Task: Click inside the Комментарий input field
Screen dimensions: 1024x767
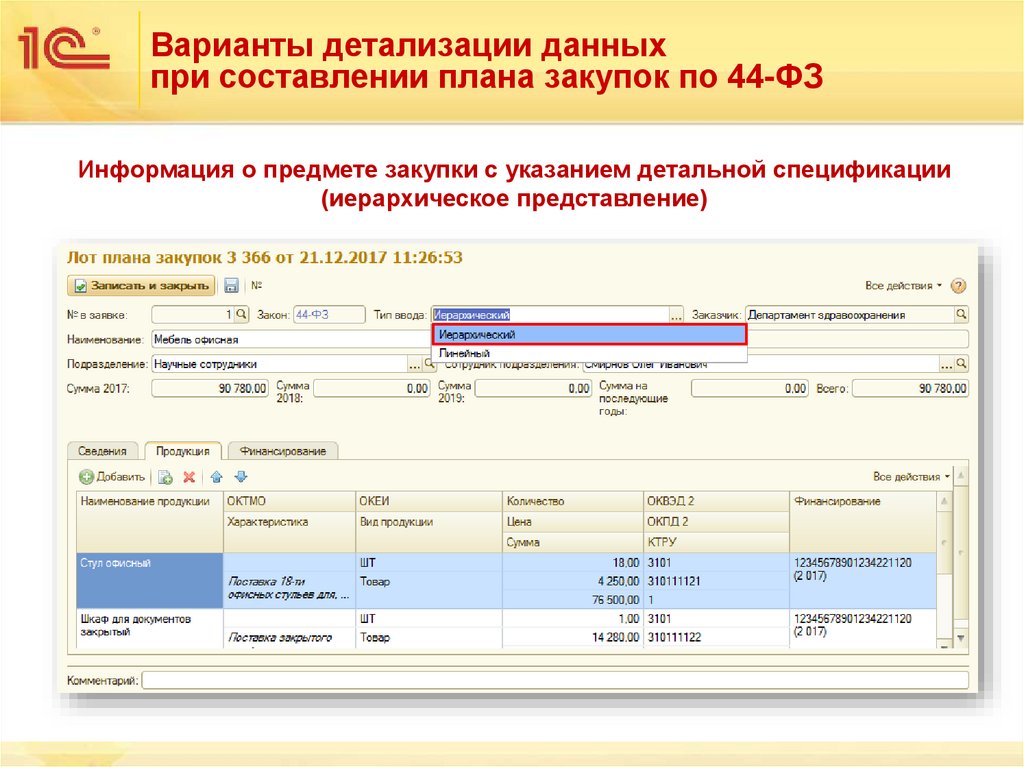Action: 400,679
